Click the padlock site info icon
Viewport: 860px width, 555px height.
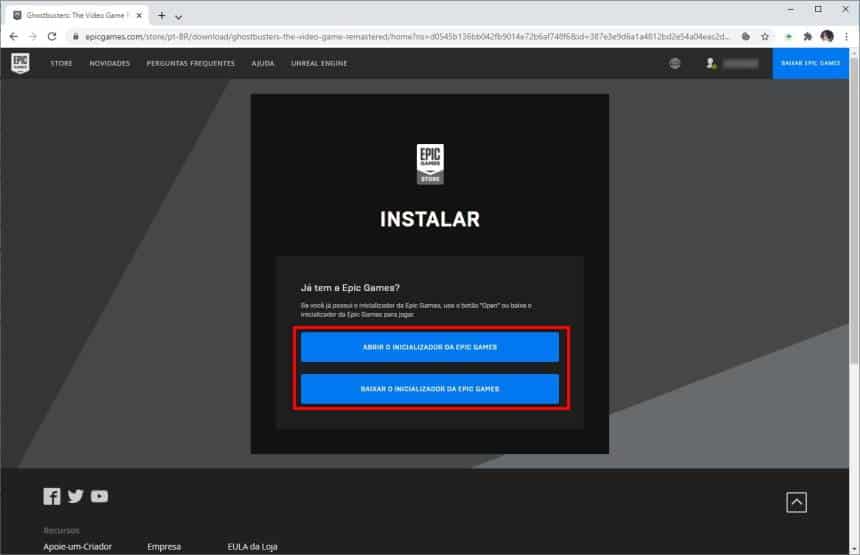[x=76, y=37]
